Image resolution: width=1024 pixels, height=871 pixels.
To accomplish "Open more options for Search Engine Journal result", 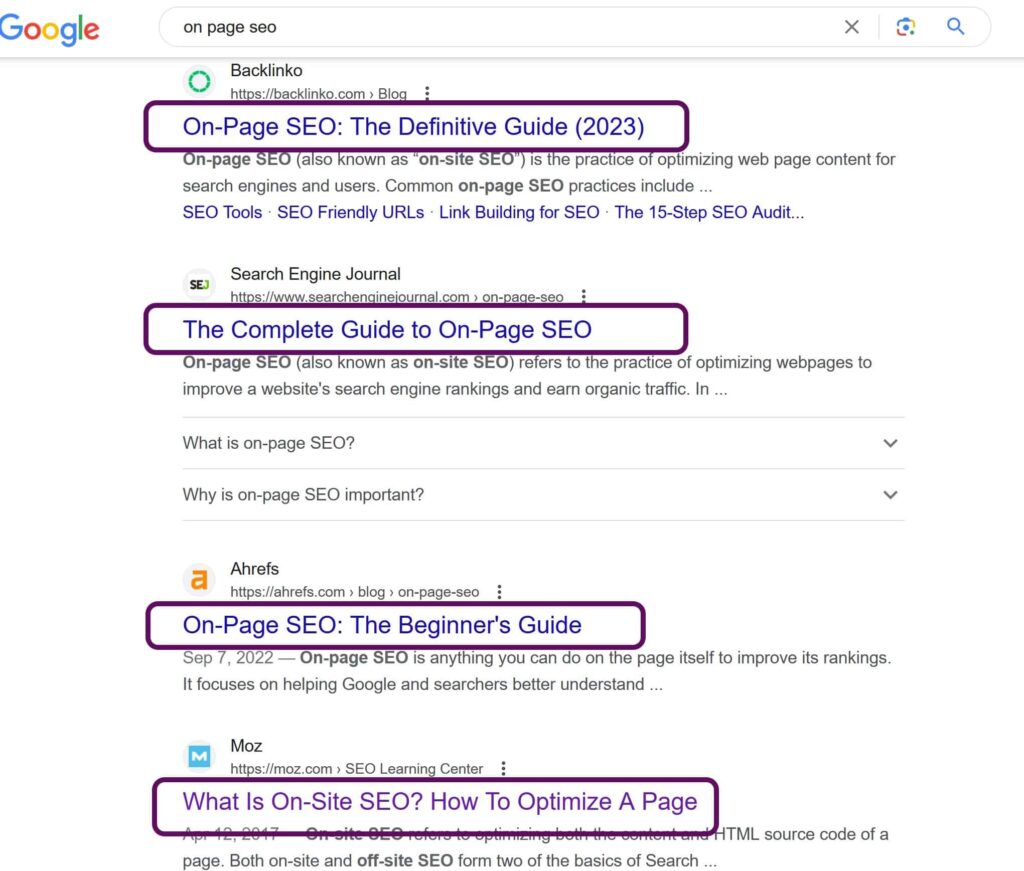I will click(x=584, y=296).
